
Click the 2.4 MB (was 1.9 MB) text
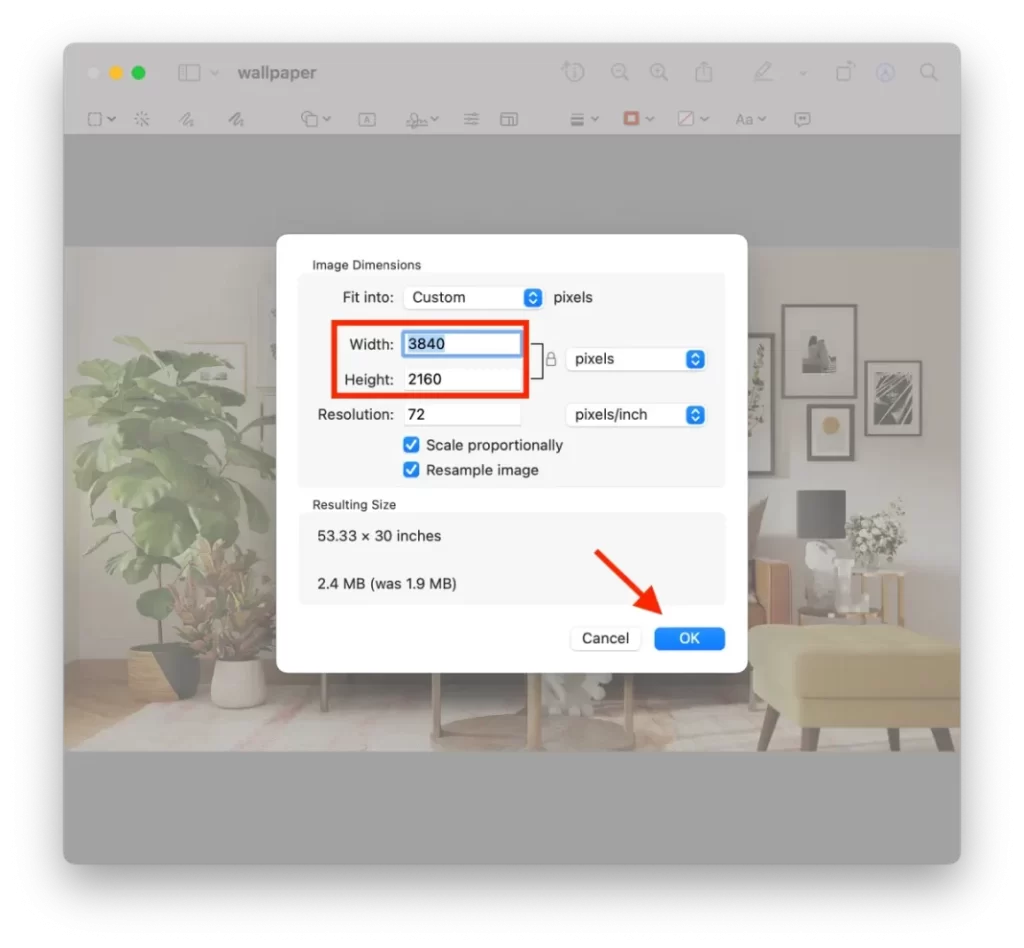click(387, 584)
